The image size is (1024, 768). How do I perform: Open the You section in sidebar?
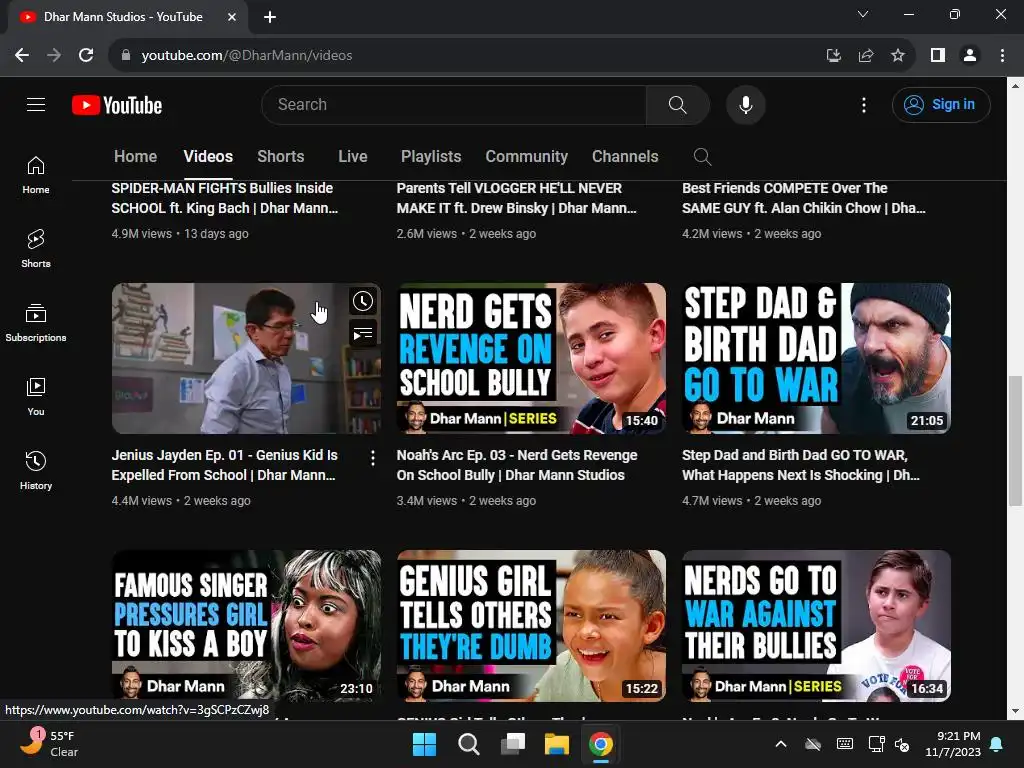[x=36, y=396]
